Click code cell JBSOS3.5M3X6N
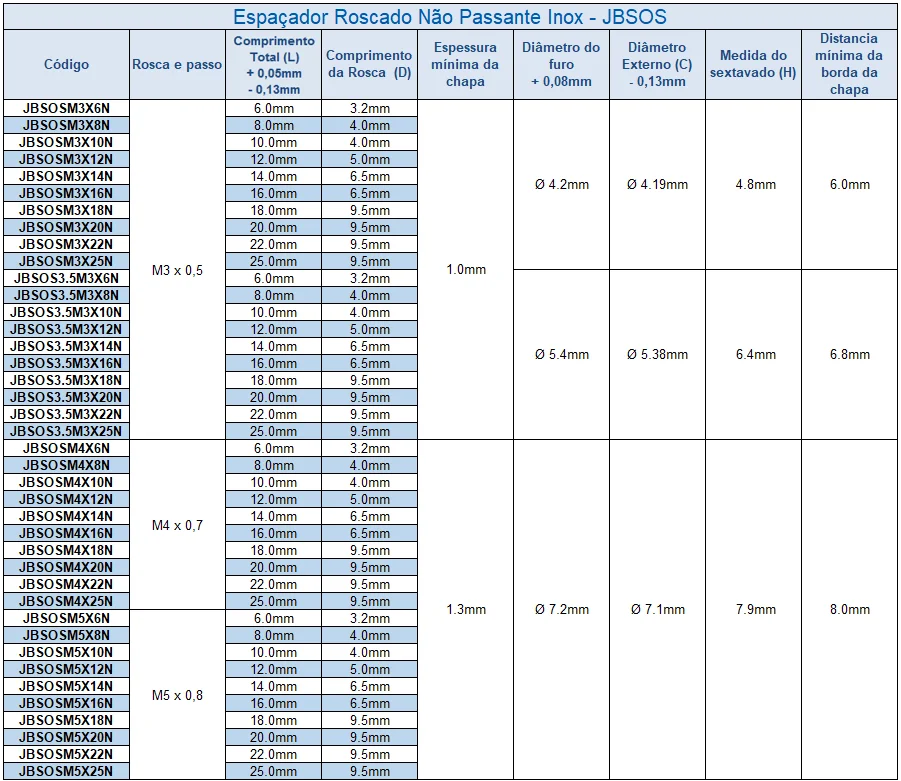901x781 pixels. (67, 278)
